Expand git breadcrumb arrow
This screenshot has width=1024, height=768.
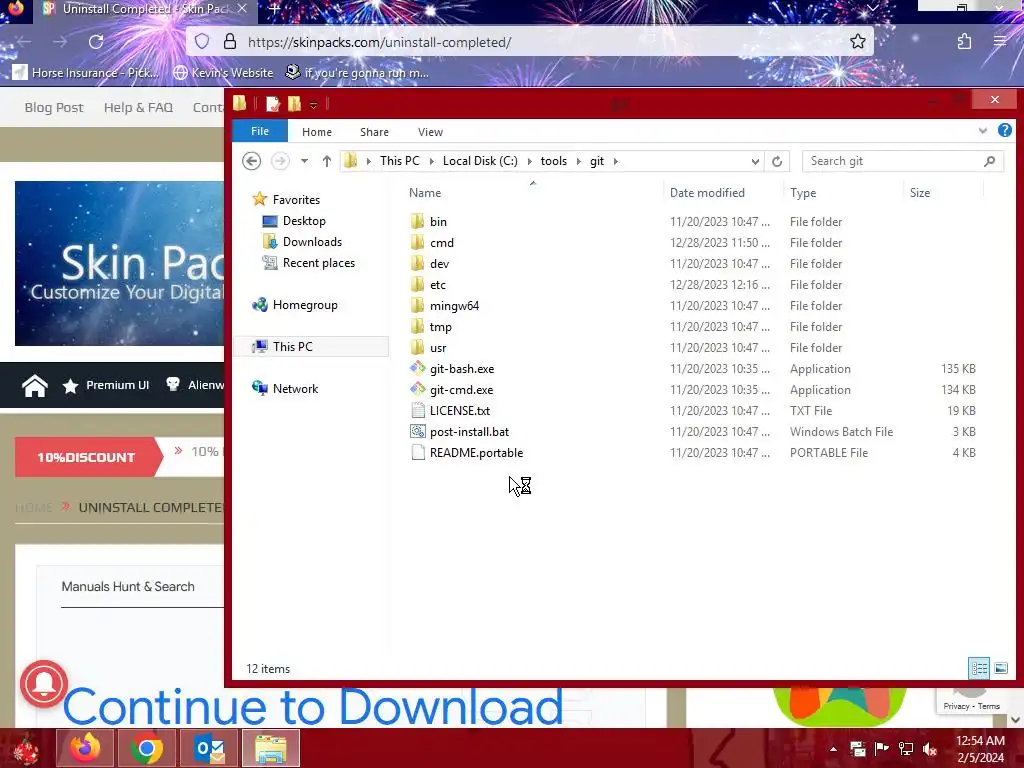point(615,161)
